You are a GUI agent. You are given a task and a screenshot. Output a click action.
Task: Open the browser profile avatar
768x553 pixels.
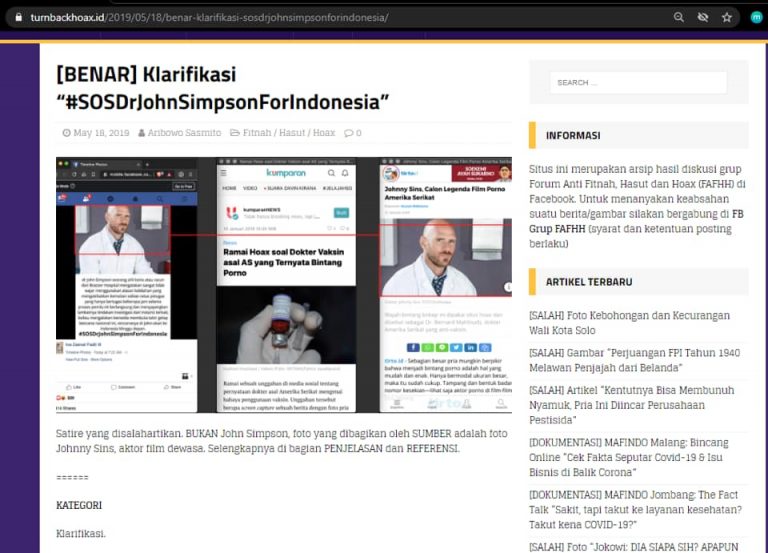click(x=756, y=18)
